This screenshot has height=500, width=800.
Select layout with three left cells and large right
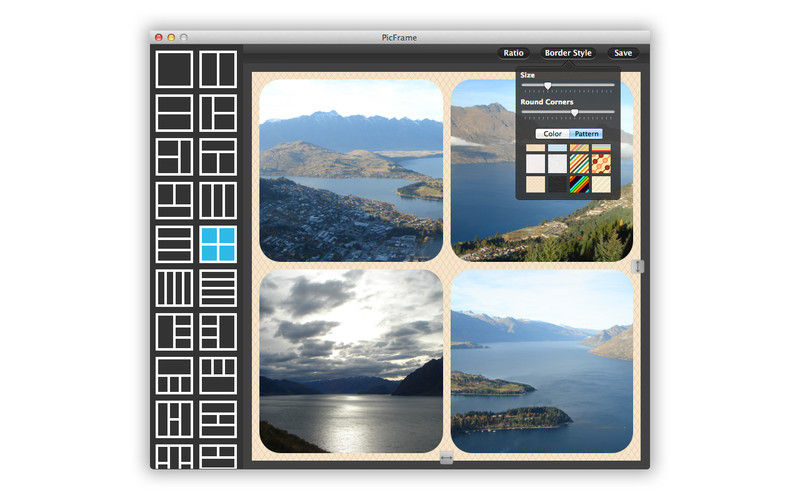coord(218,332)
